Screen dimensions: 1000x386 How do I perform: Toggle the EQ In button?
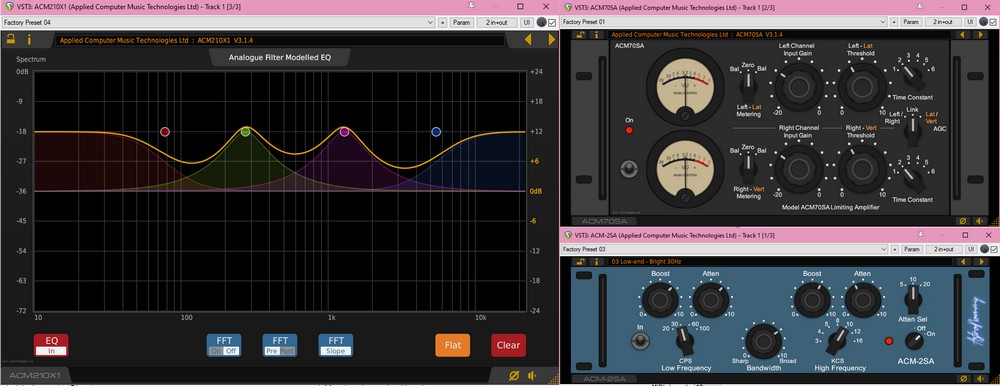[x=50, y=345]
